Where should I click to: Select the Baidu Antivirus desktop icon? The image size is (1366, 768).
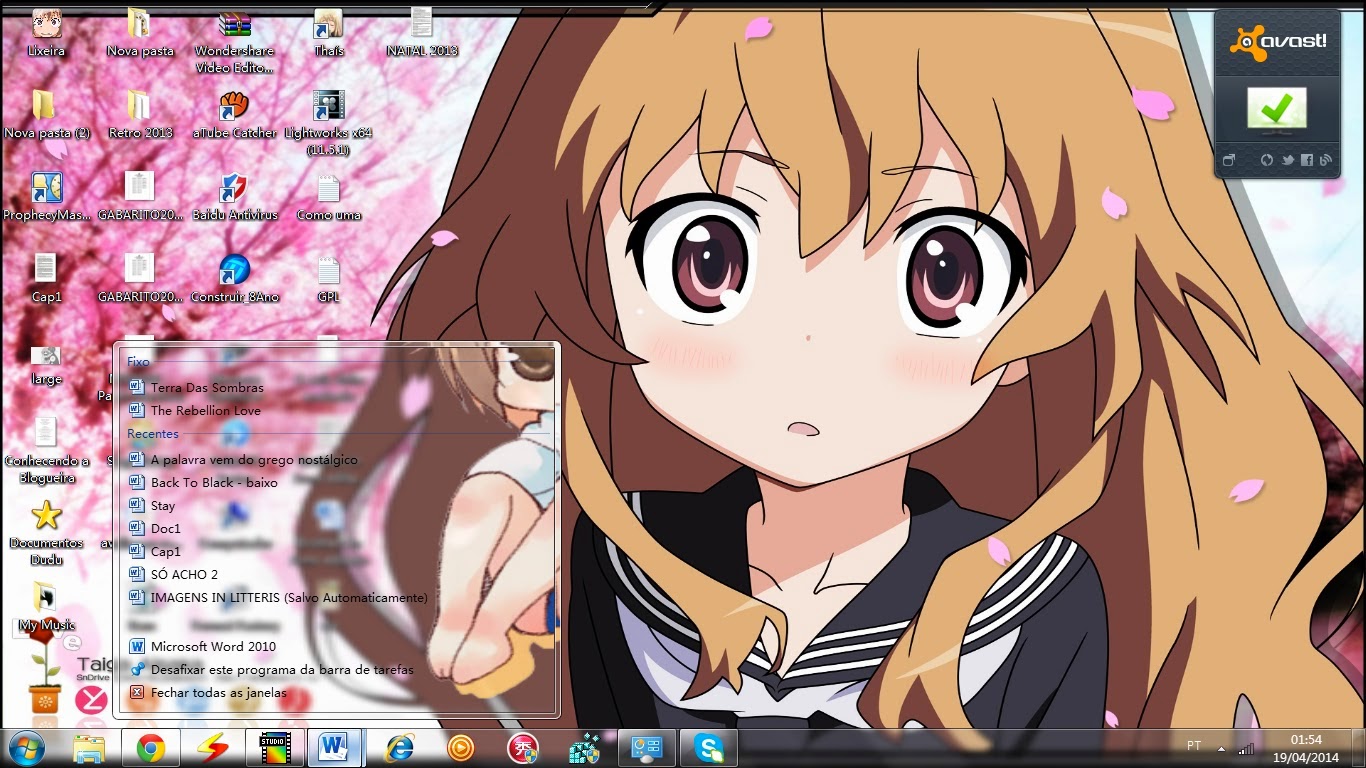click(x=234, y=196)
